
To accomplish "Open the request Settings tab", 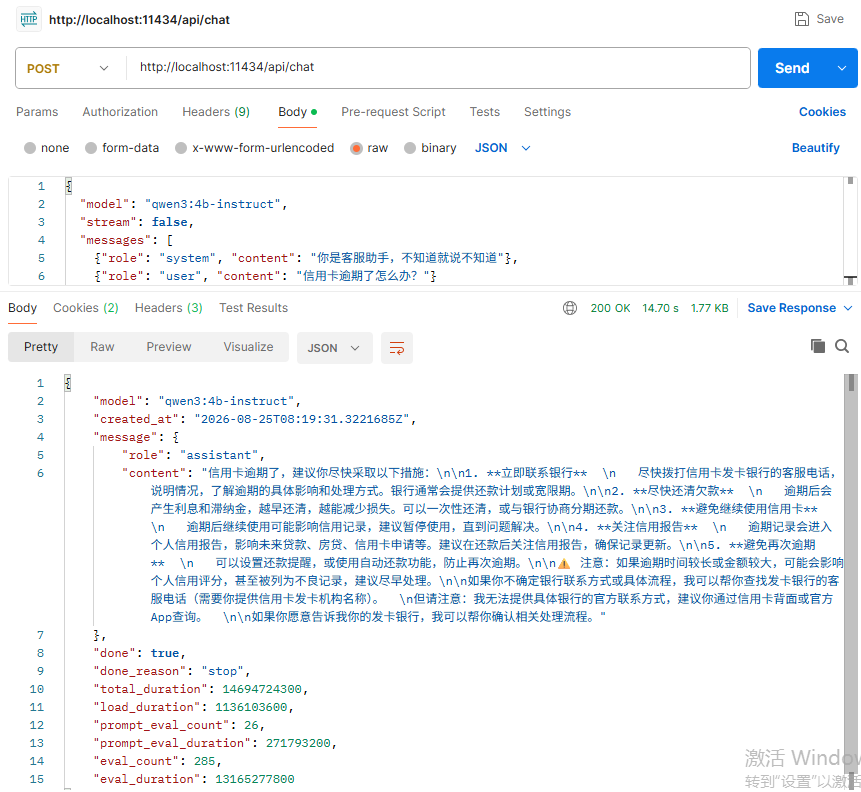I will (x=547, y=111).
